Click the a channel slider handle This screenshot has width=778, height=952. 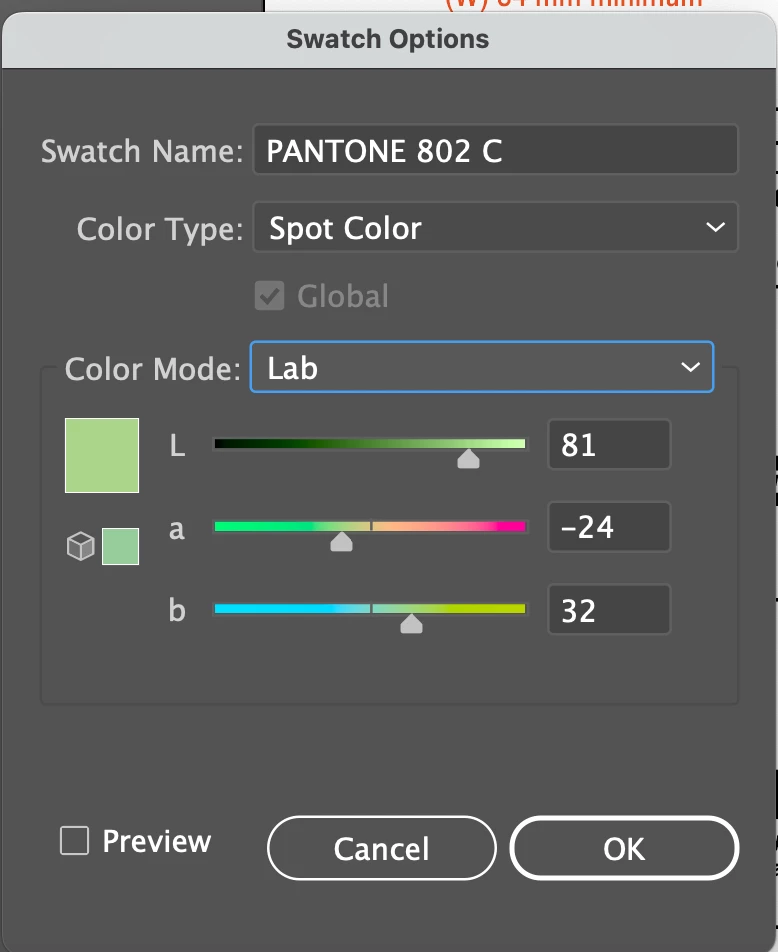pyautogui.click(x=341, y=542)
